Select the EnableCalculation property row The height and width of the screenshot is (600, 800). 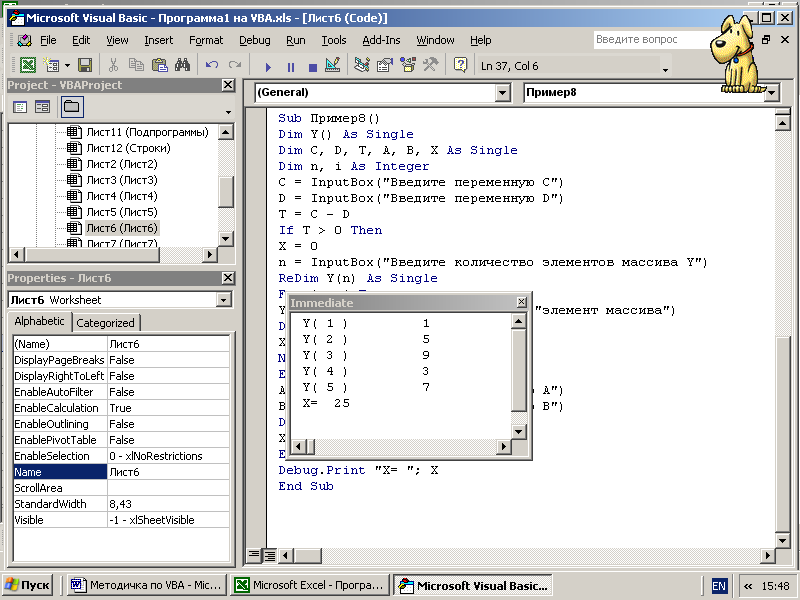click(121, 408)
